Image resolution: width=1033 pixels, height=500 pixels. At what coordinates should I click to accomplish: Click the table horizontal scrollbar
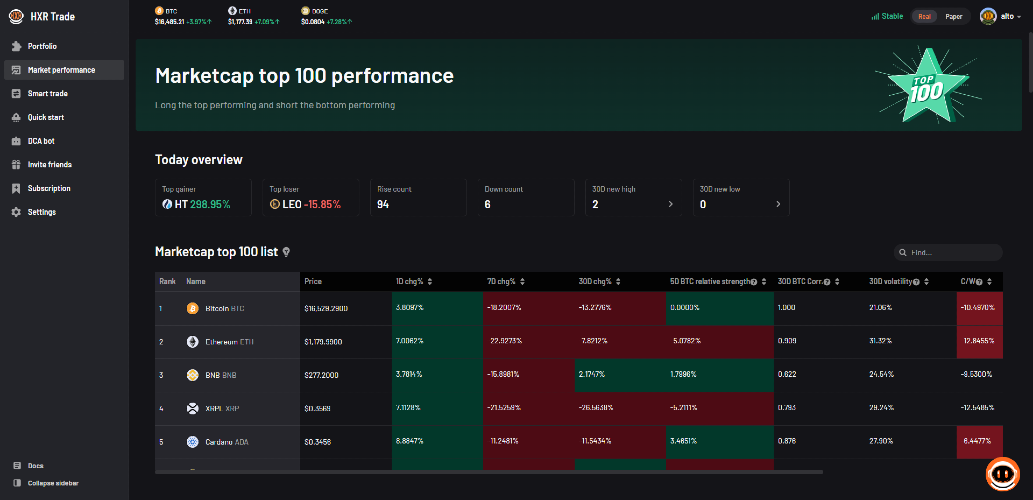pyautogui.click(x=489, y=472)
